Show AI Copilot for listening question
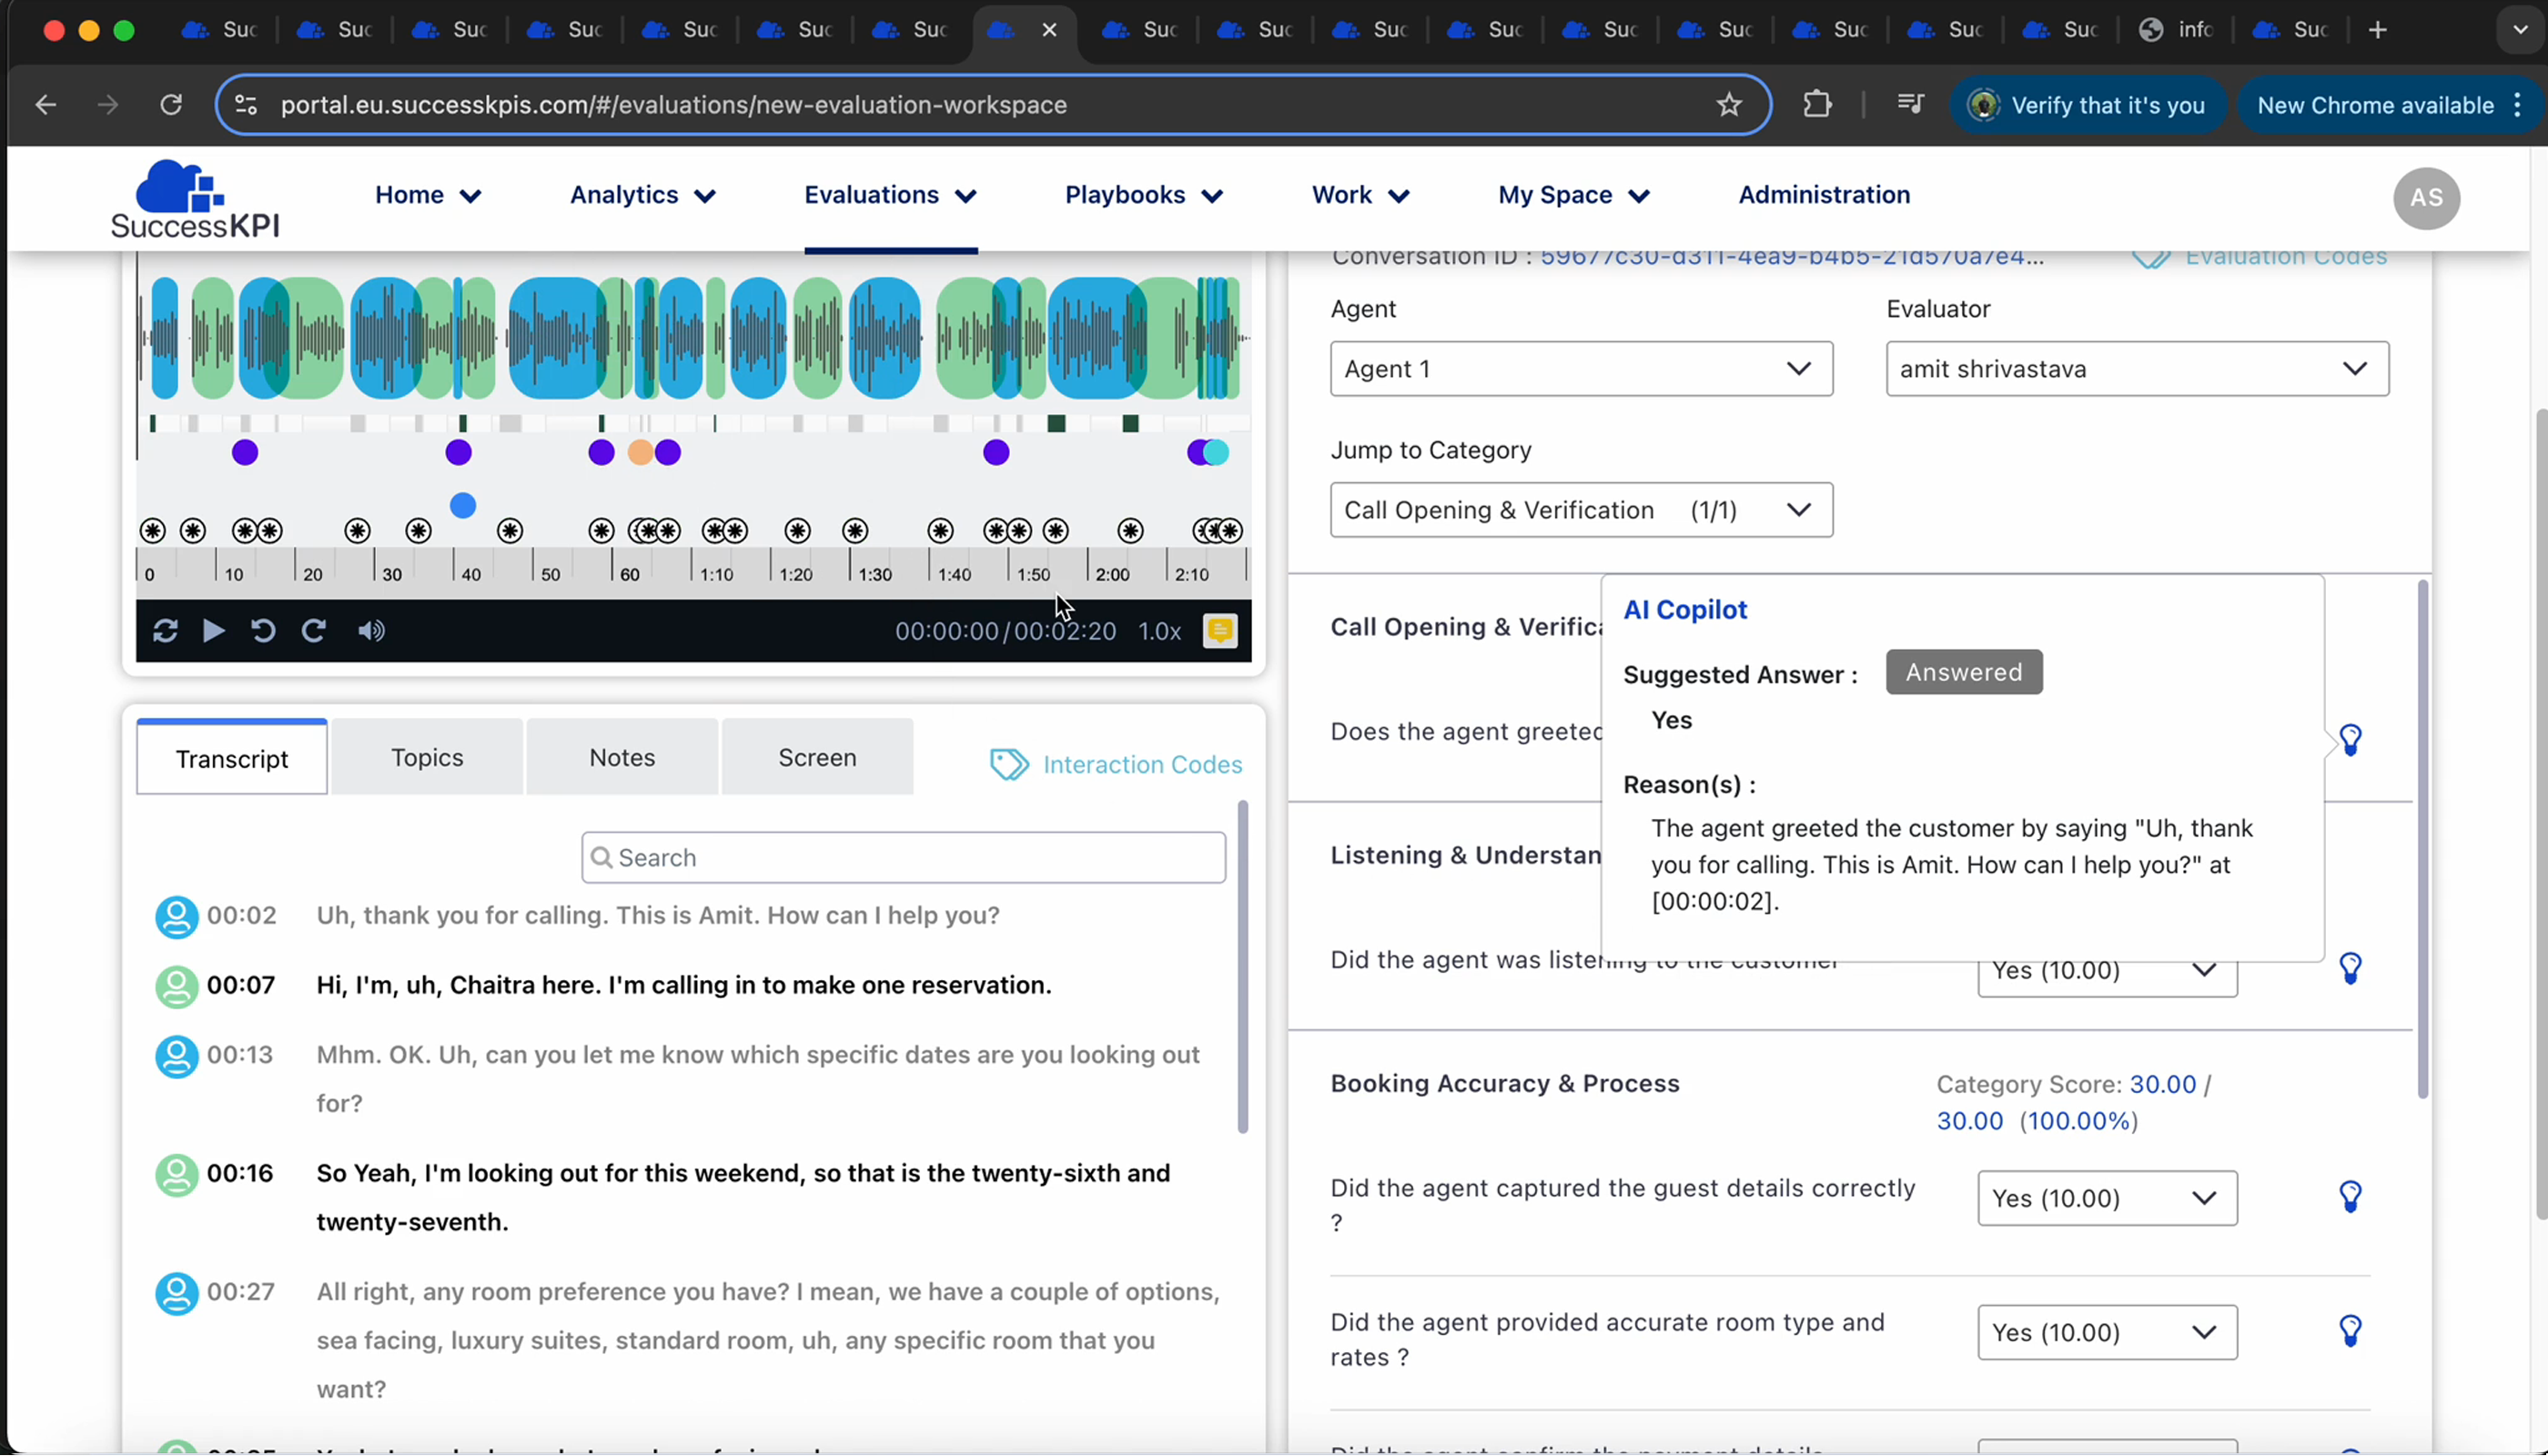The image size is (2548, 1456). pyautogui.click(x=2351, y=968)
